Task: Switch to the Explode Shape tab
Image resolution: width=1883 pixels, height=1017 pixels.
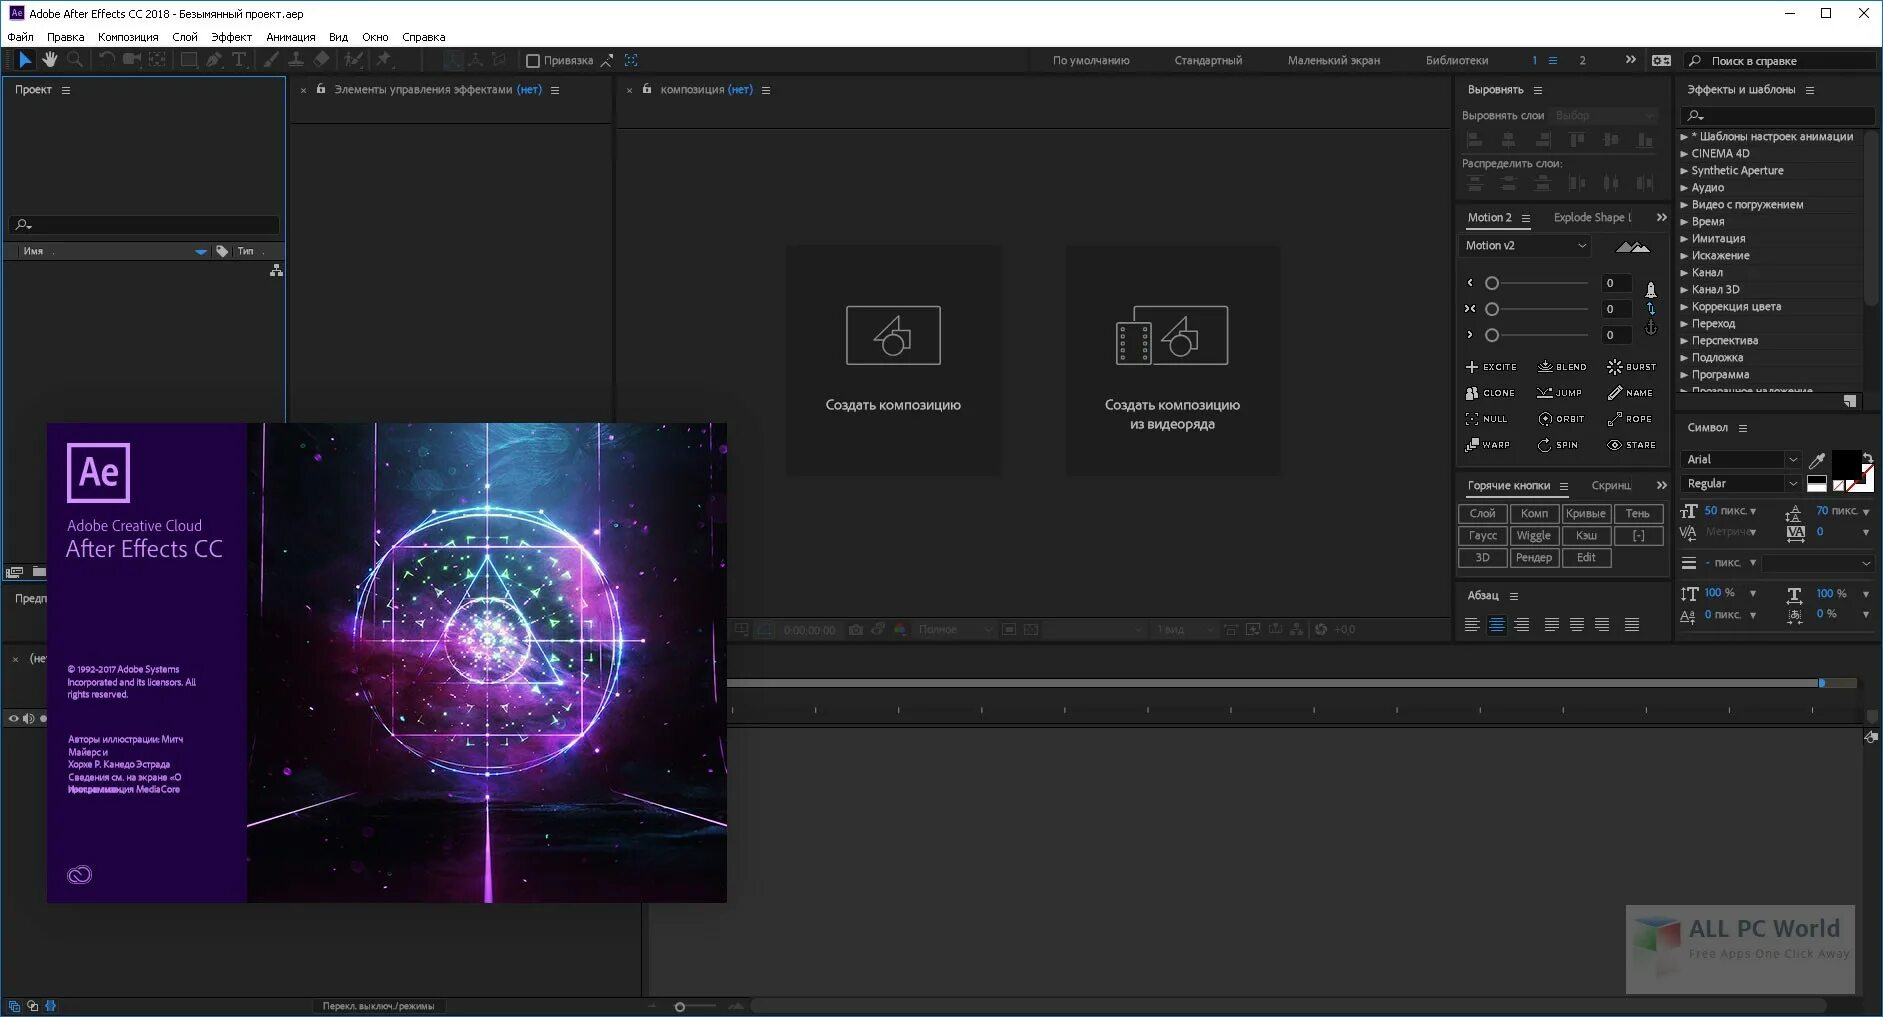Action: 1592,218
